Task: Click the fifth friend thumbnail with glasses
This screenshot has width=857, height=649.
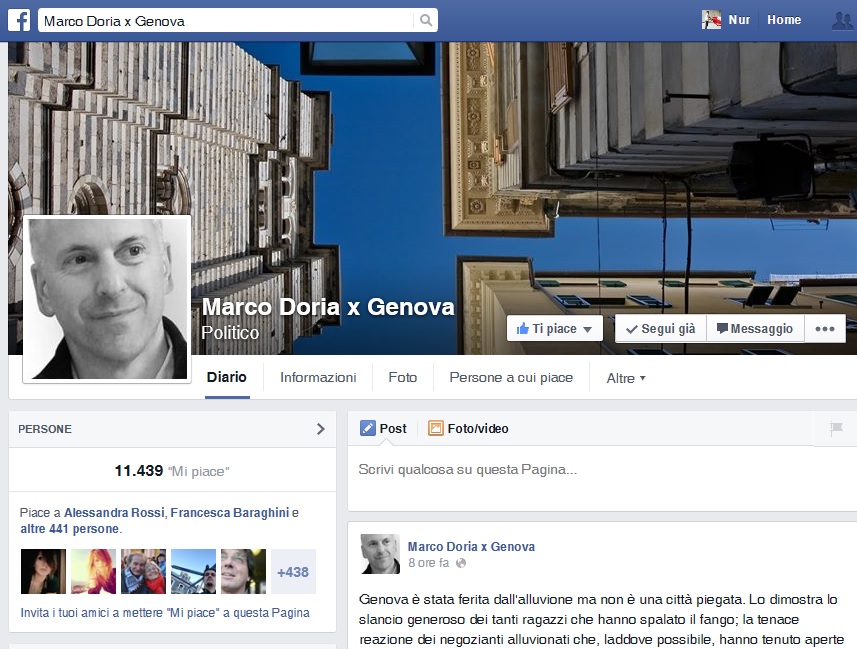Action: 243,572
